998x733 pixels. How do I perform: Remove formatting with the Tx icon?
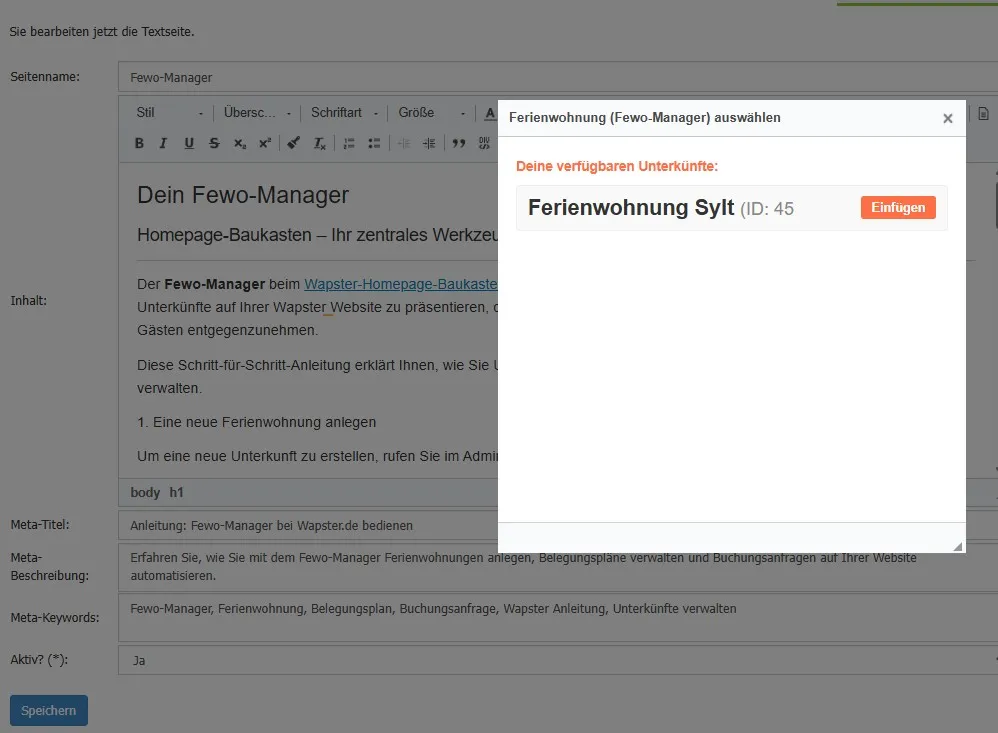tap(319, 143)
